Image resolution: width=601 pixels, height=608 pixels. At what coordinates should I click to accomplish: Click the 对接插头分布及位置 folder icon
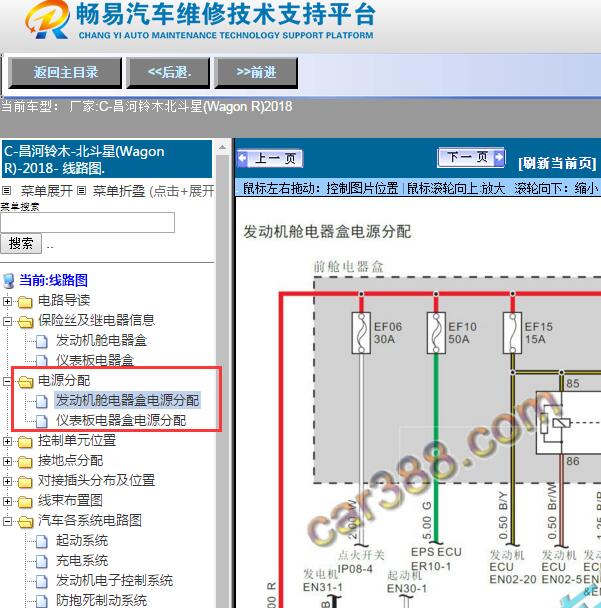pos(25,482)
